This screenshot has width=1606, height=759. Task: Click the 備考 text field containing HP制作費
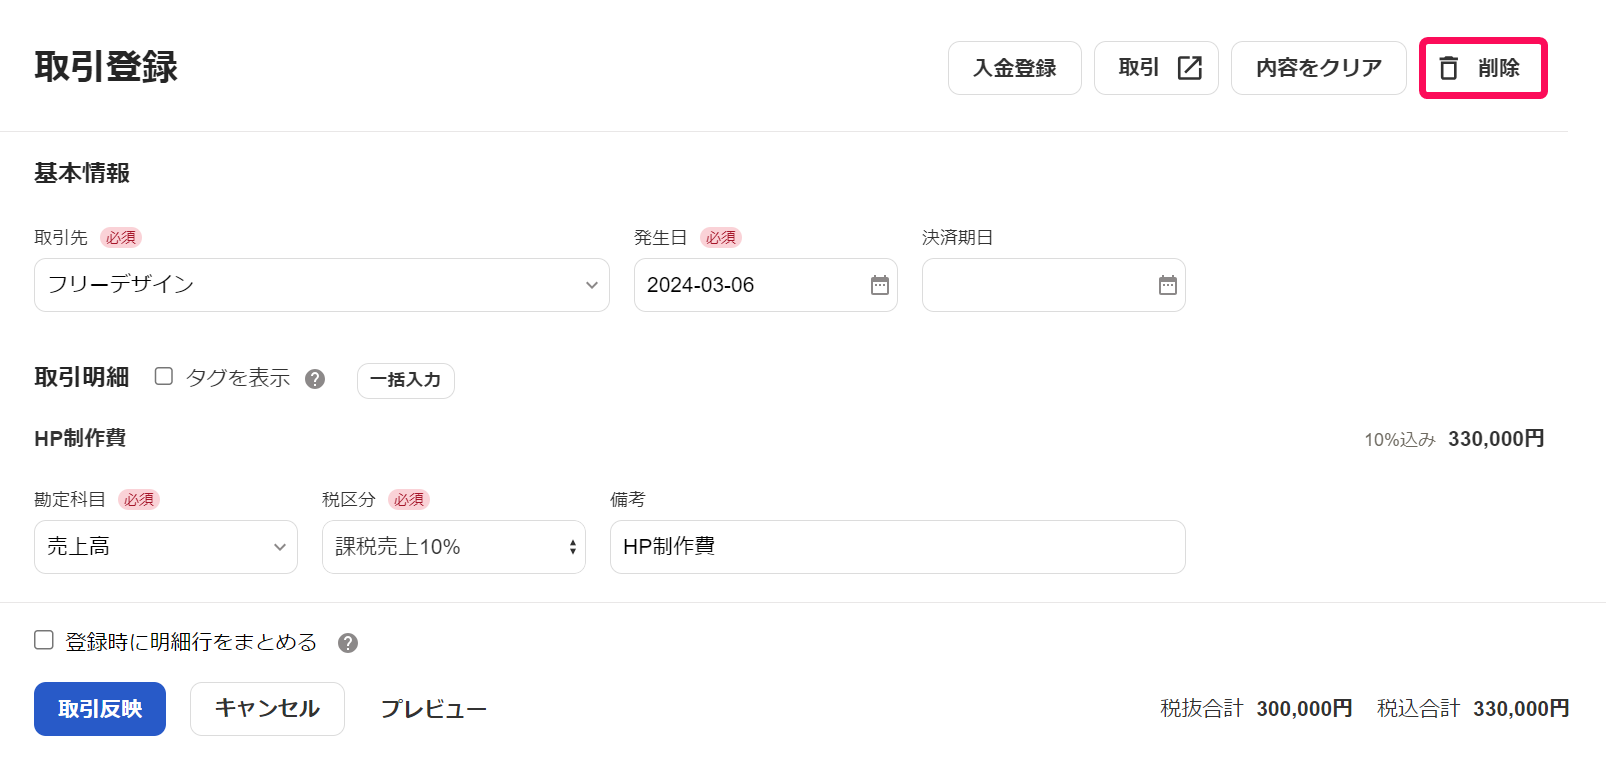pos(898,547)
